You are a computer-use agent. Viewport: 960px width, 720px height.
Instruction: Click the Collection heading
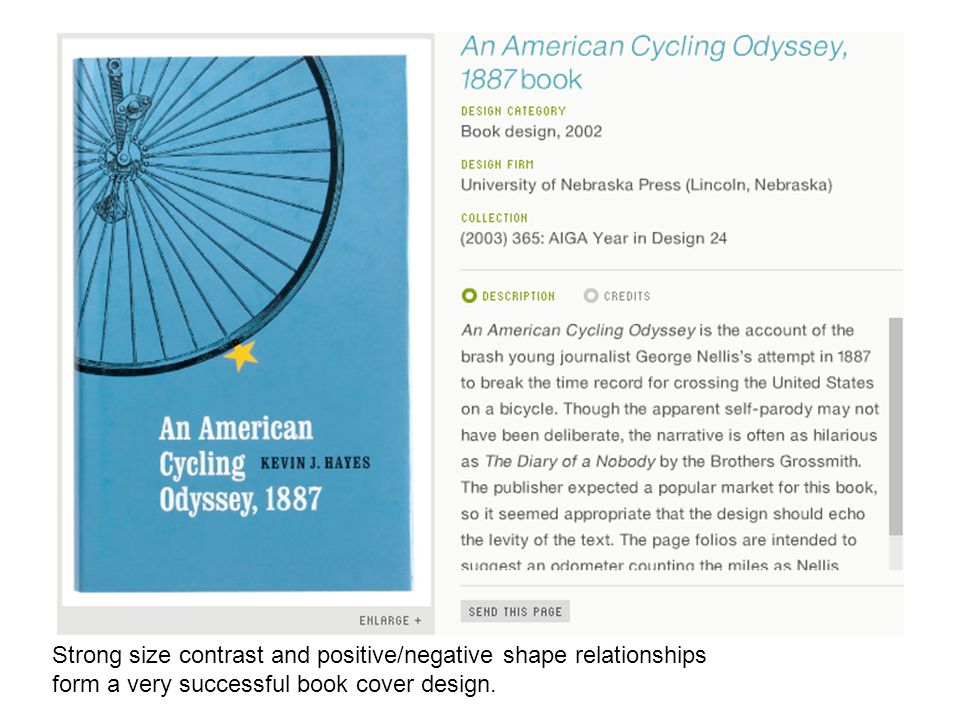[494, 217]
